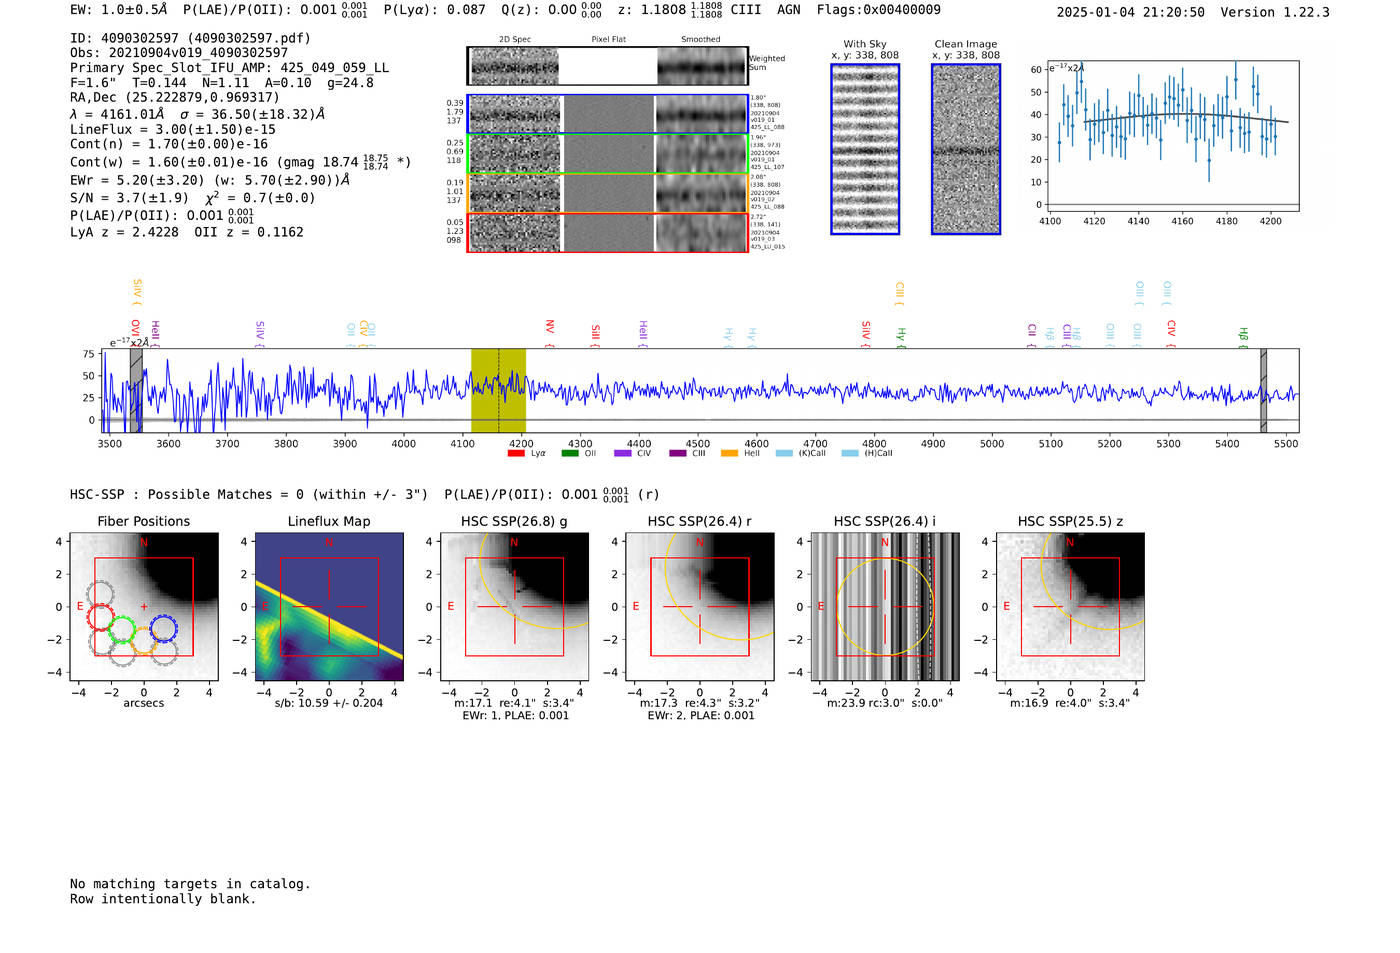This screenshot has height=953, width=1400.
Task: Click the red CIV line marker near 5300 Å
Action: (1171, 333)
